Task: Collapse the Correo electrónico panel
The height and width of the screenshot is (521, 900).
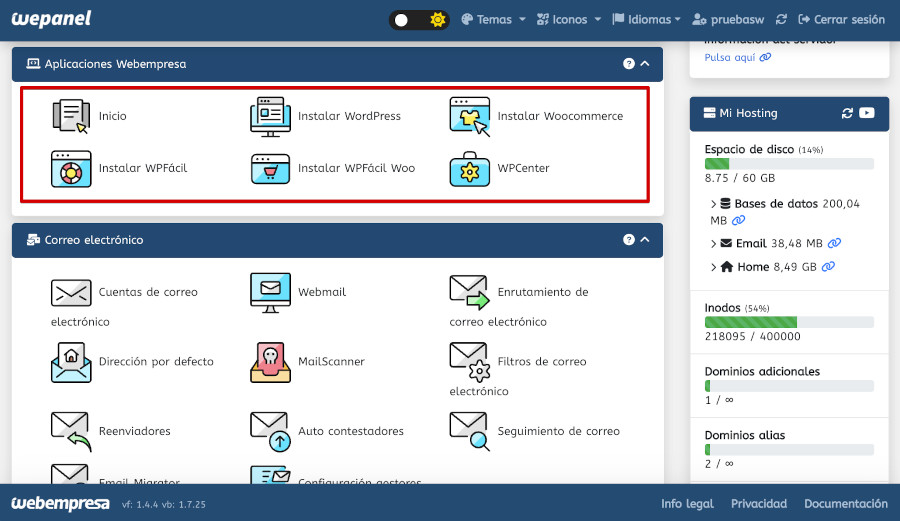Action: pos(645,240)
